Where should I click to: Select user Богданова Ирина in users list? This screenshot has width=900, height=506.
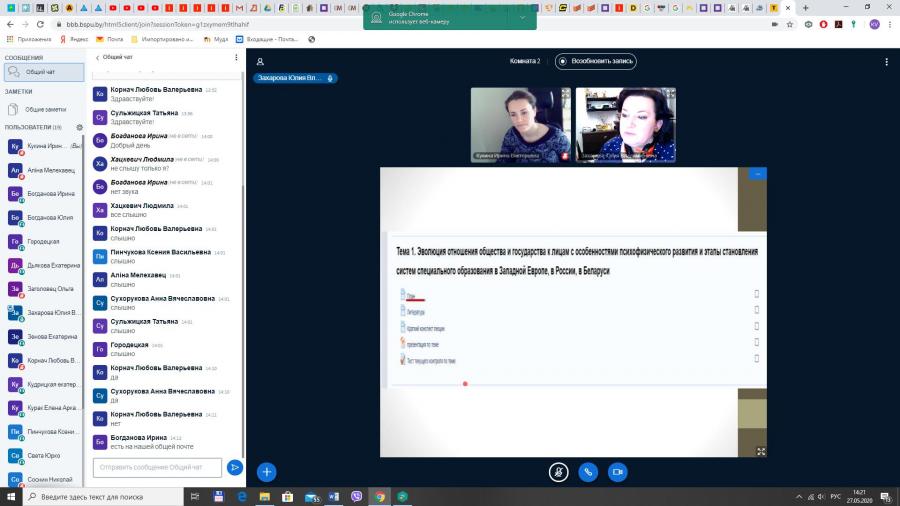[x=44, y=194]
